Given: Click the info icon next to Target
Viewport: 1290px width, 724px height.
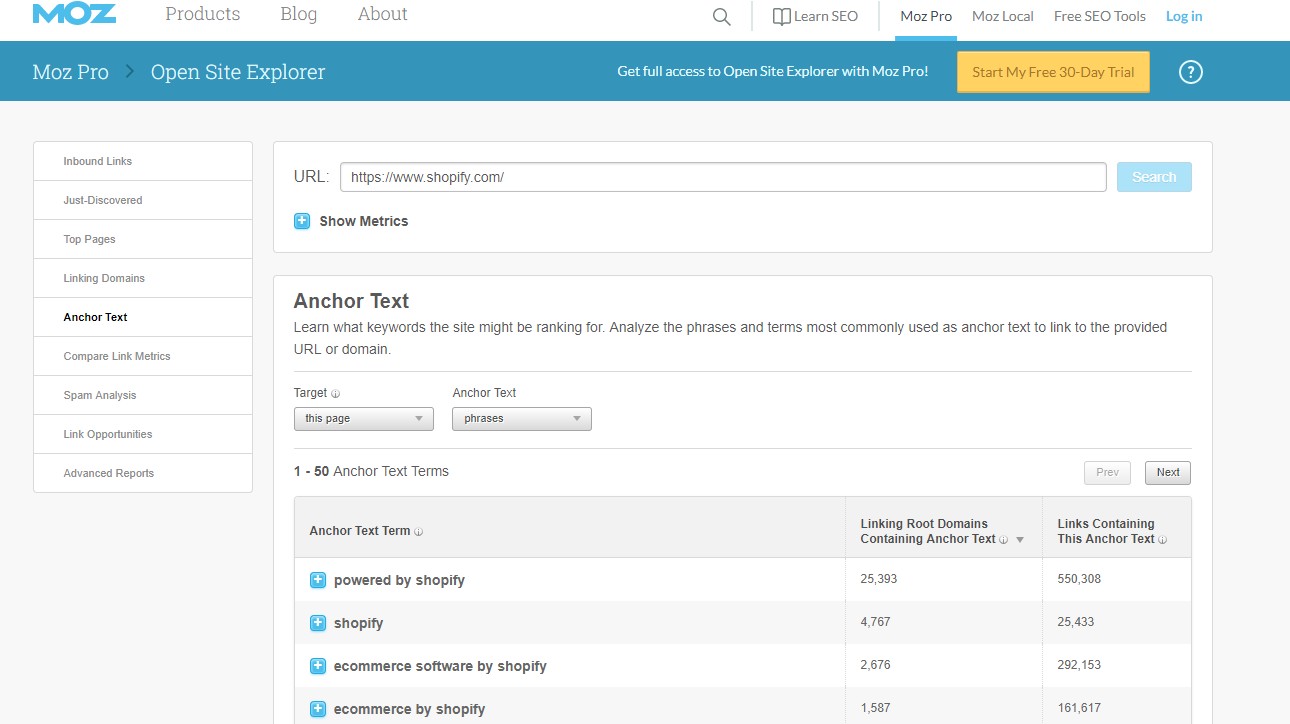Looking at the screenshot, I should pos(336,394).
